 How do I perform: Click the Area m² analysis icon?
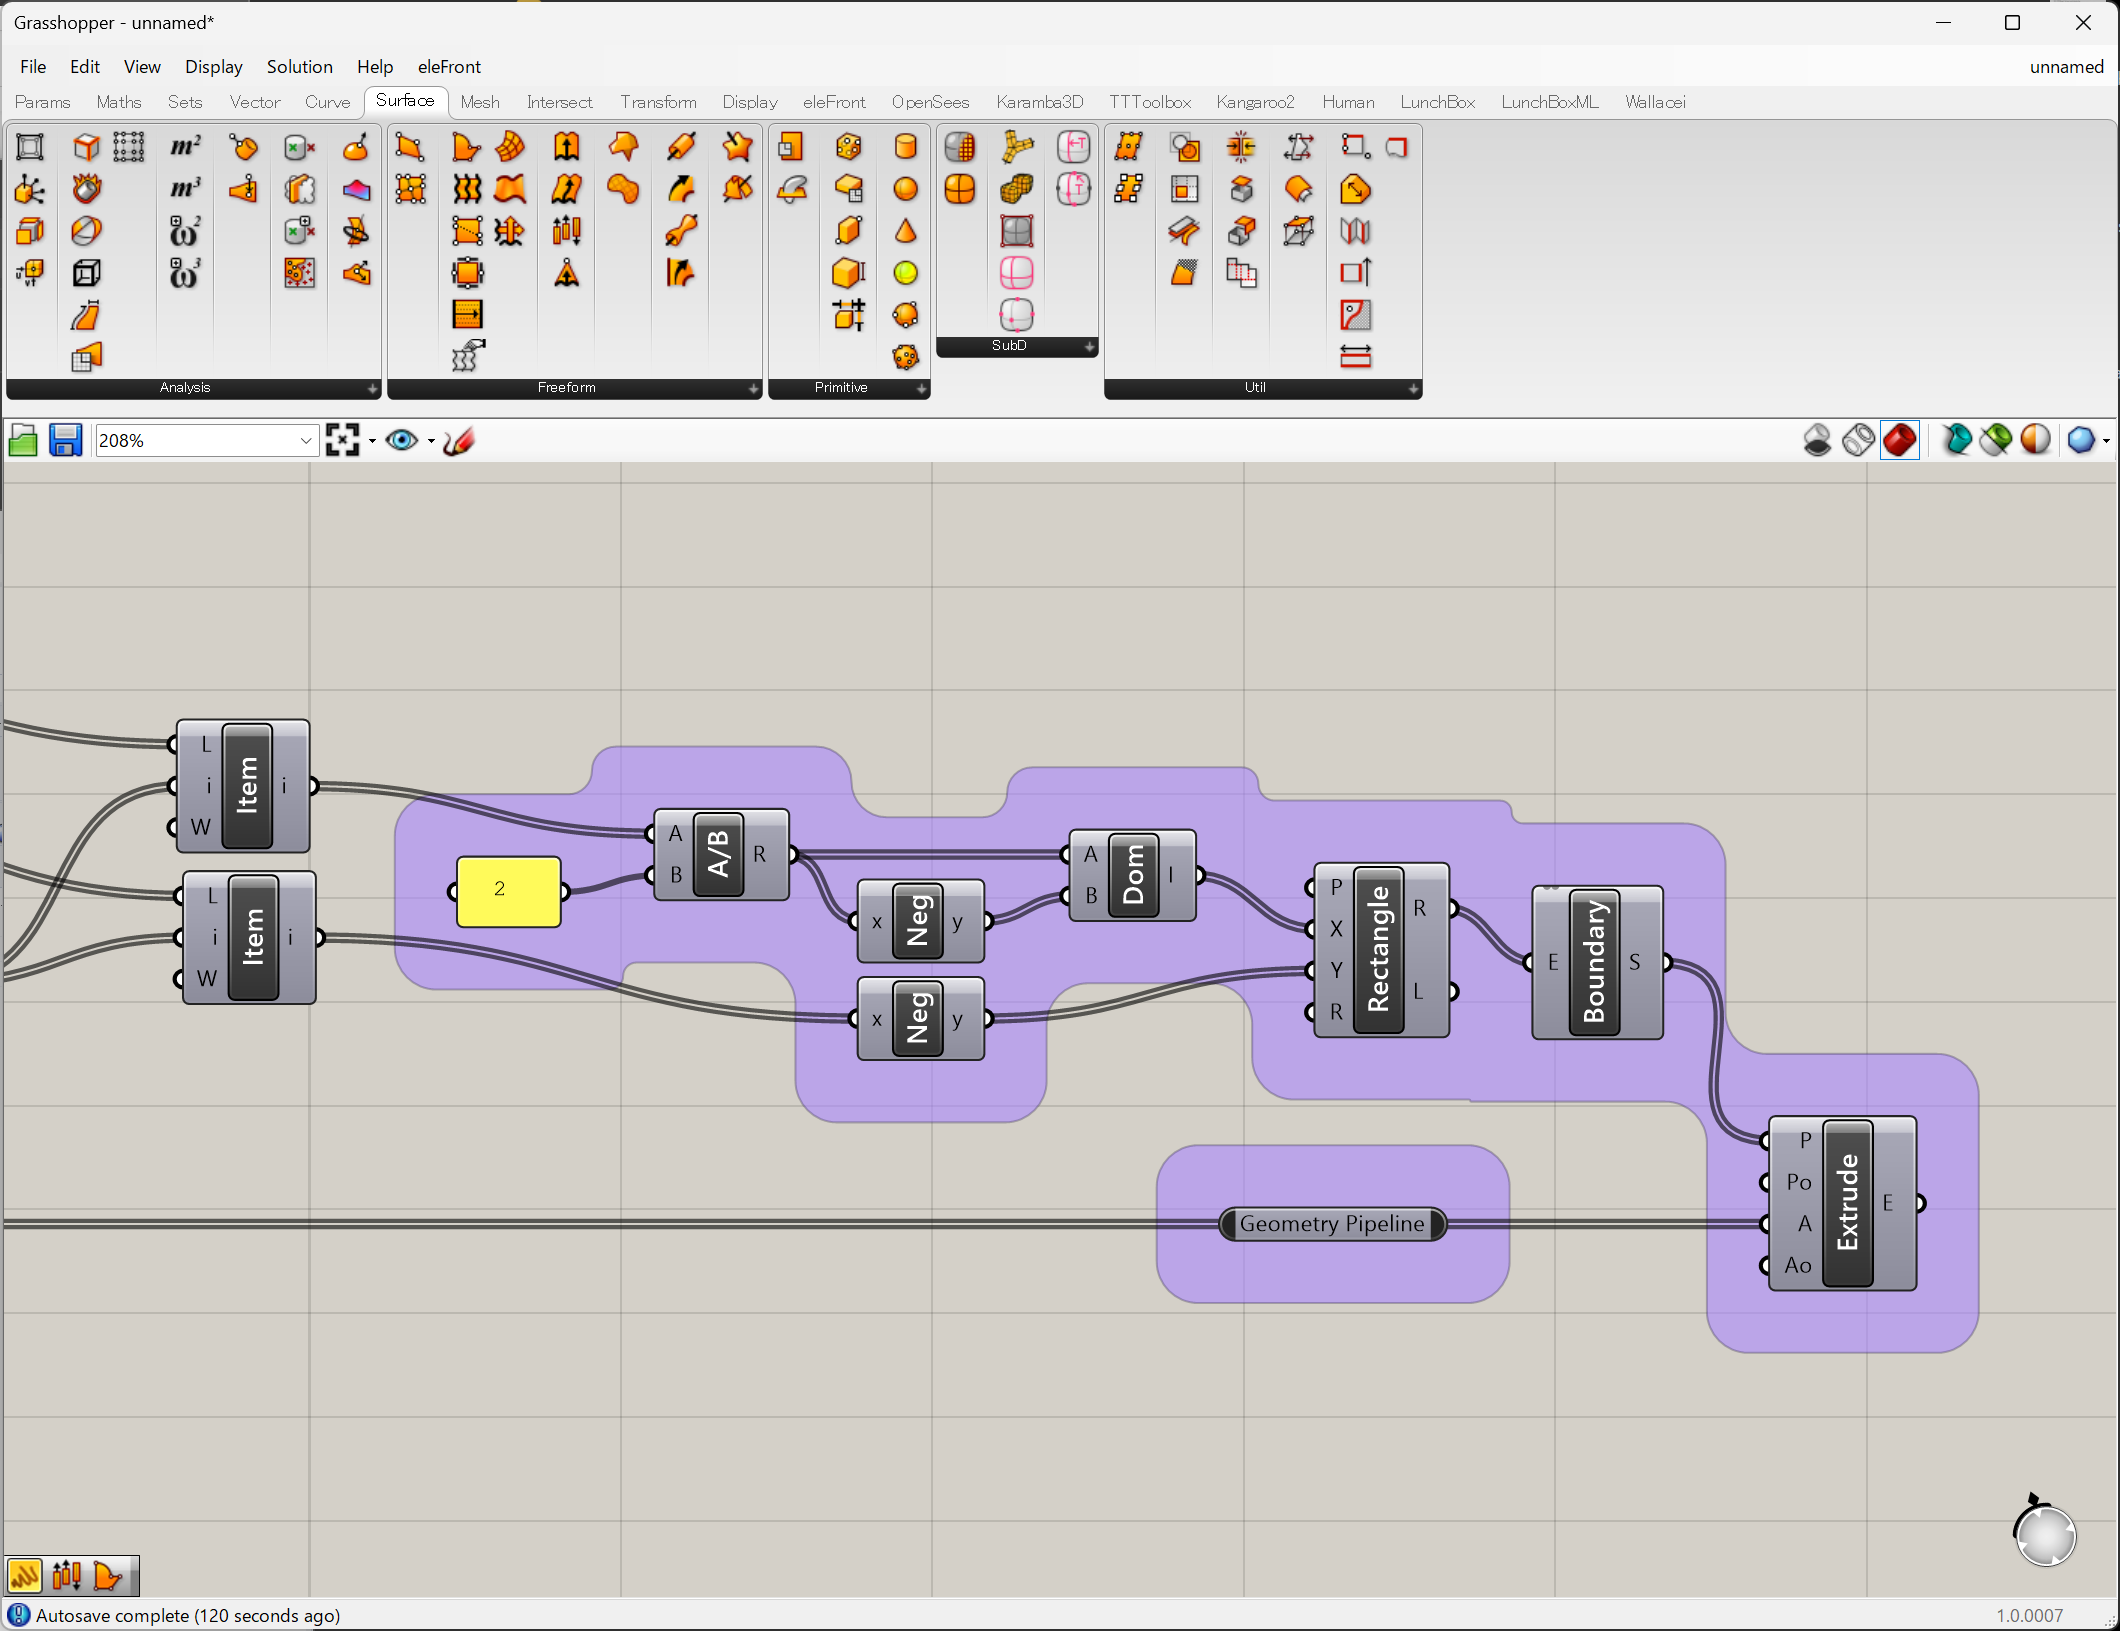(185, 147)
